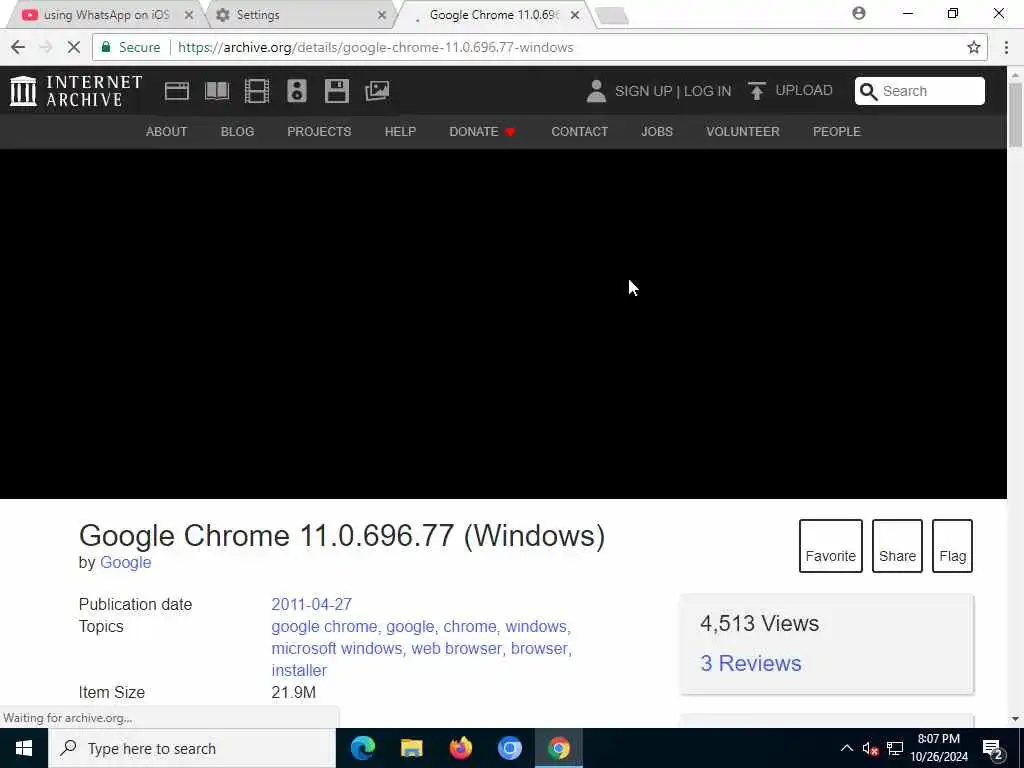This screenshot has height=768, width=1024.
Task: Open the 'microsoft windows' topic link
Action: pos(336,648)
